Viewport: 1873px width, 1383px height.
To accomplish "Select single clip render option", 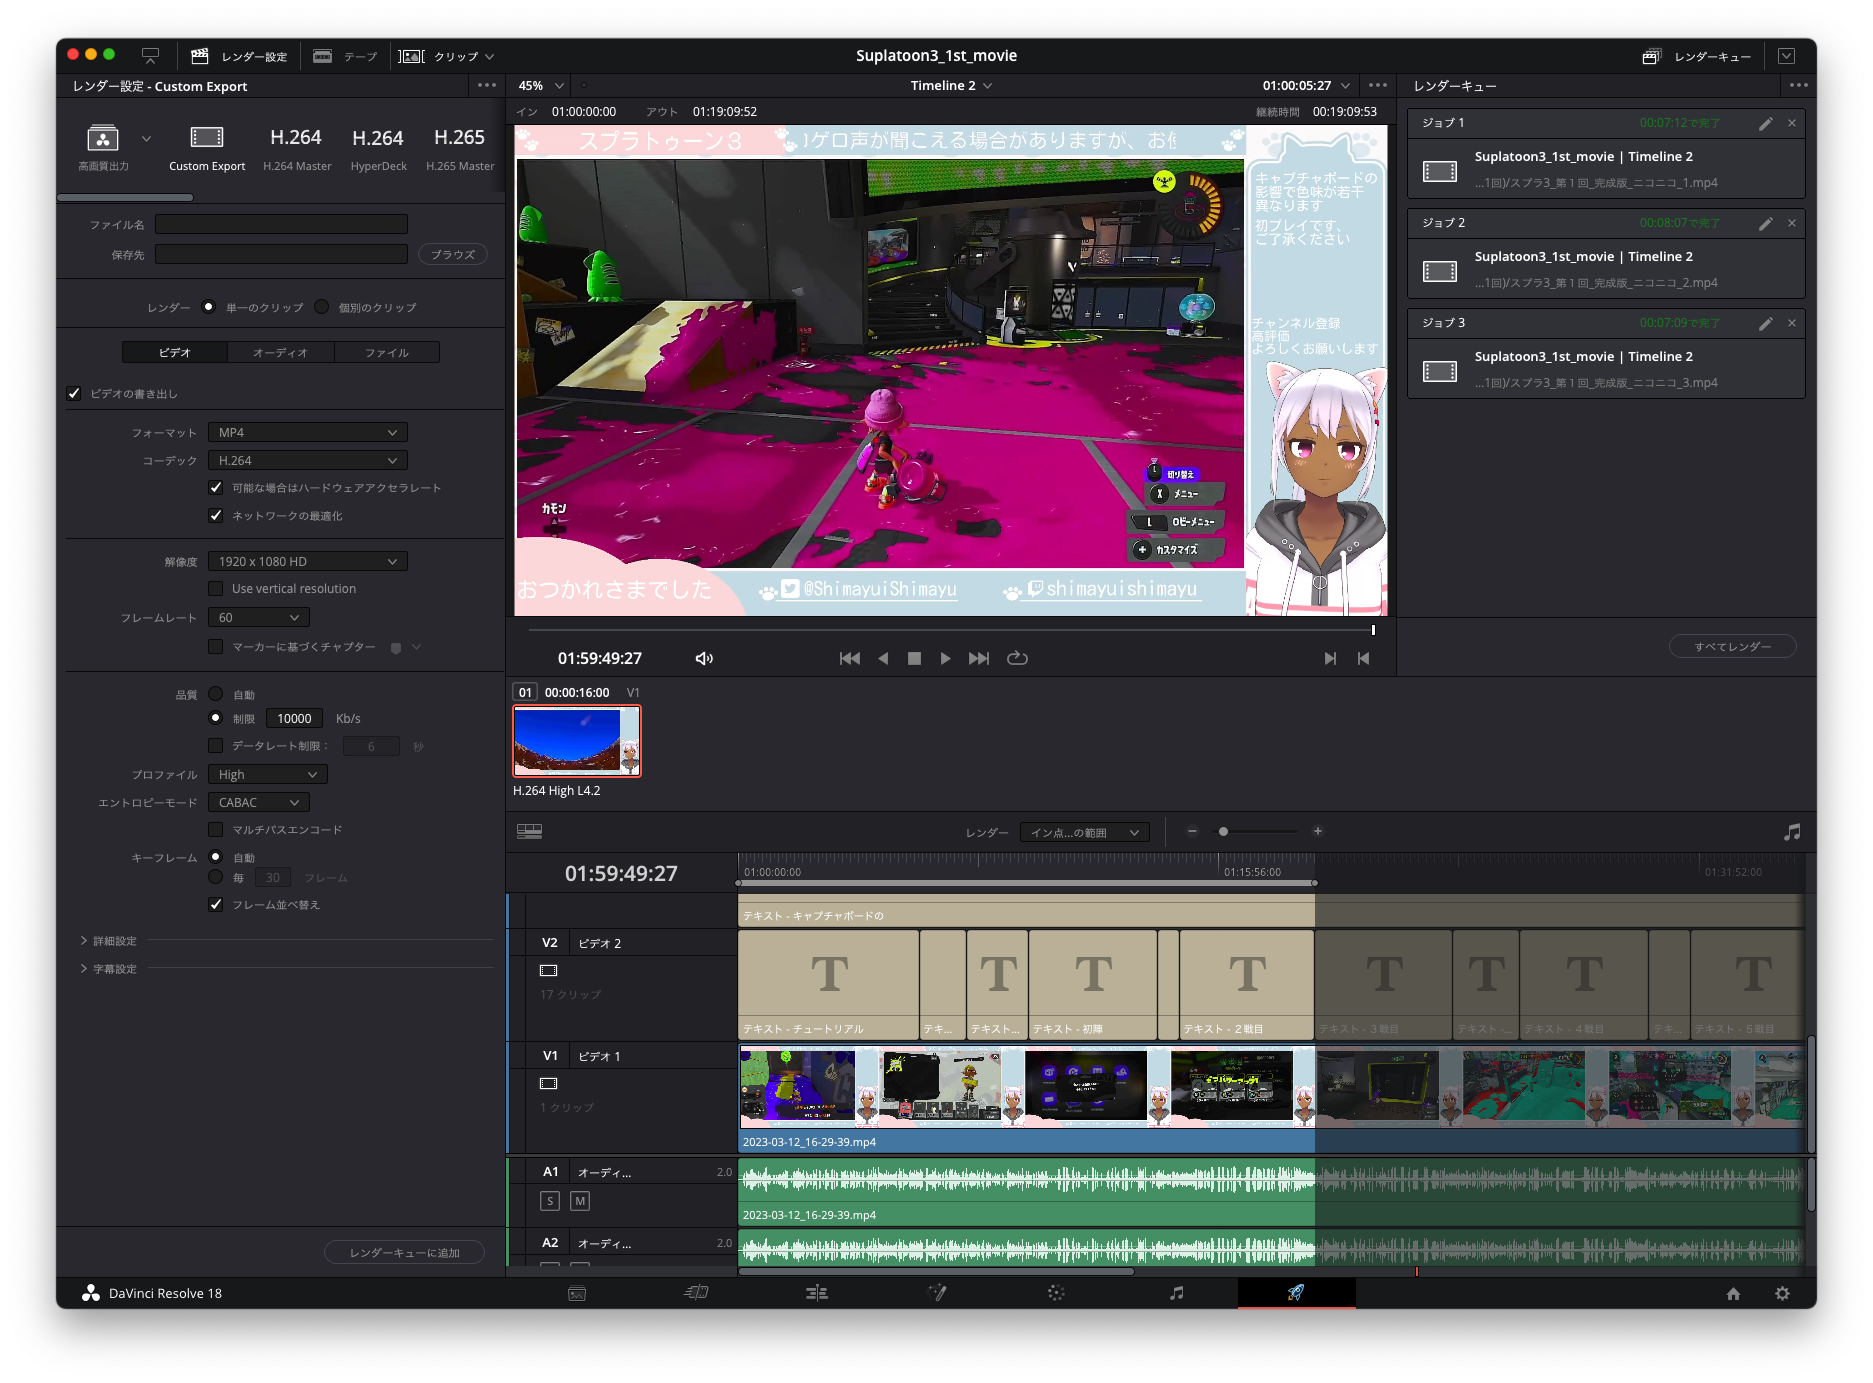I will [208, 307].
